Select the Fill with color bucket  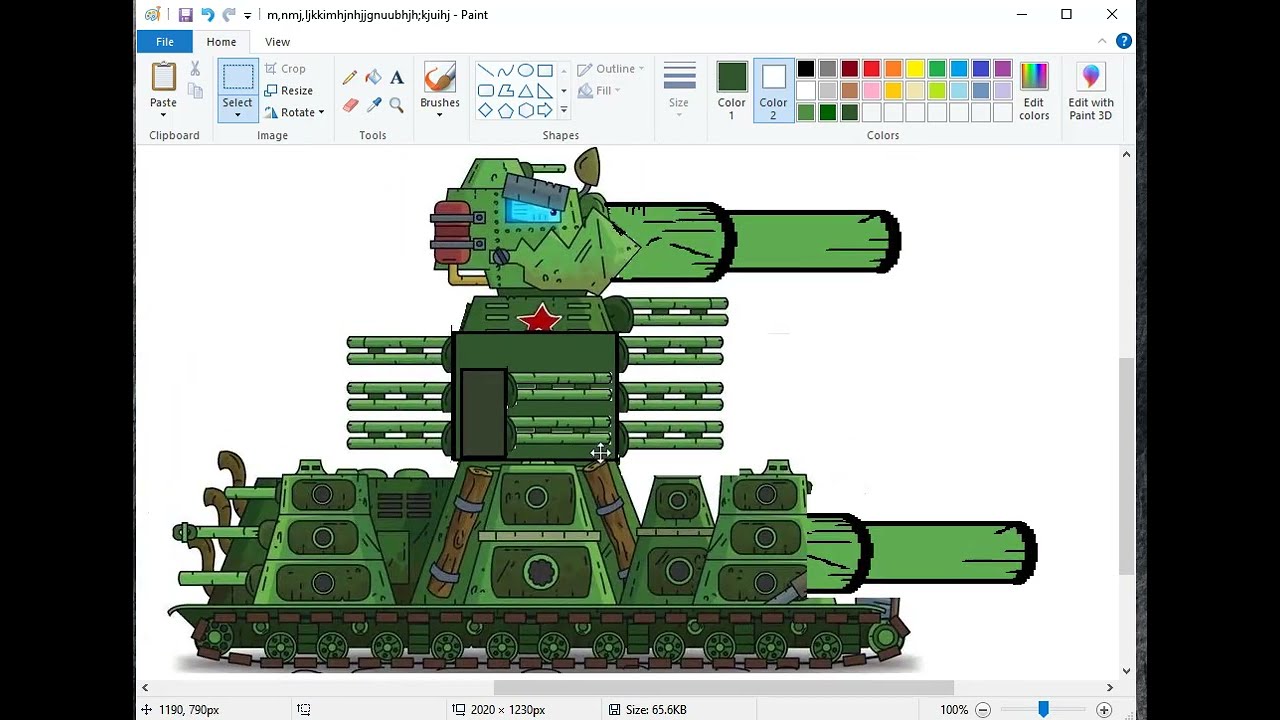[x=373, y=77]
